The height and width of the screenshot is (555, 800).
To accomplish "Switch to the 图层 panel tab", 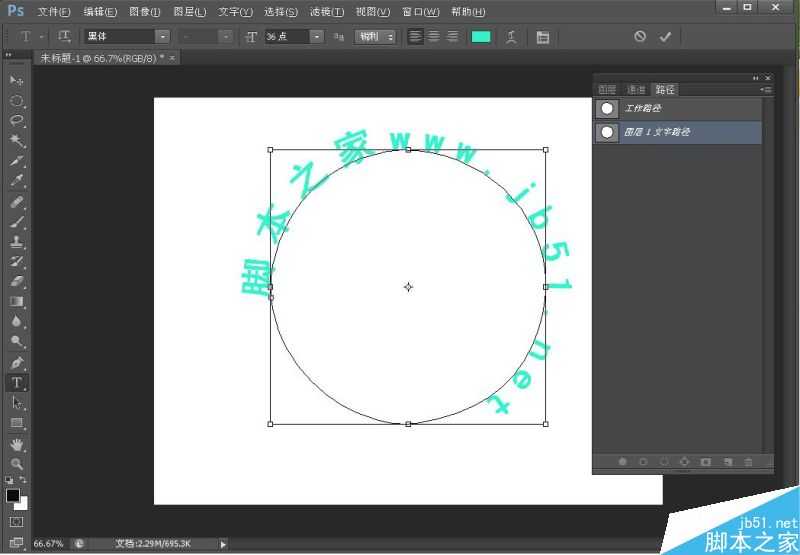I will coord(607,90).
